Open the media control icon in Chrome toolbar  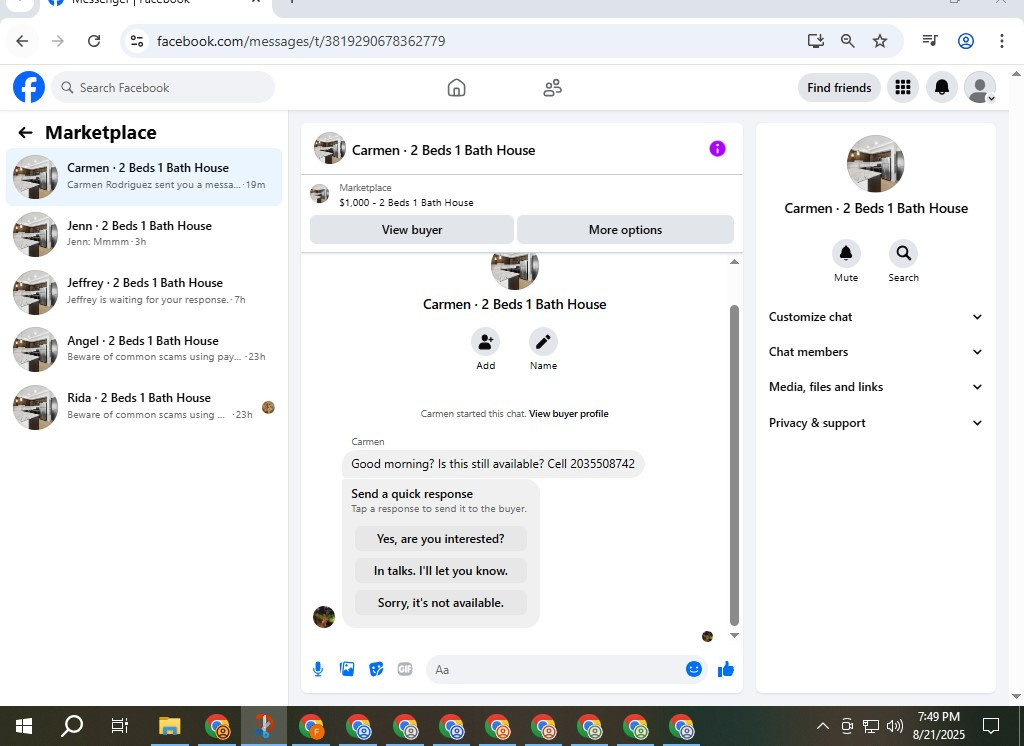[x=930, y=41]
